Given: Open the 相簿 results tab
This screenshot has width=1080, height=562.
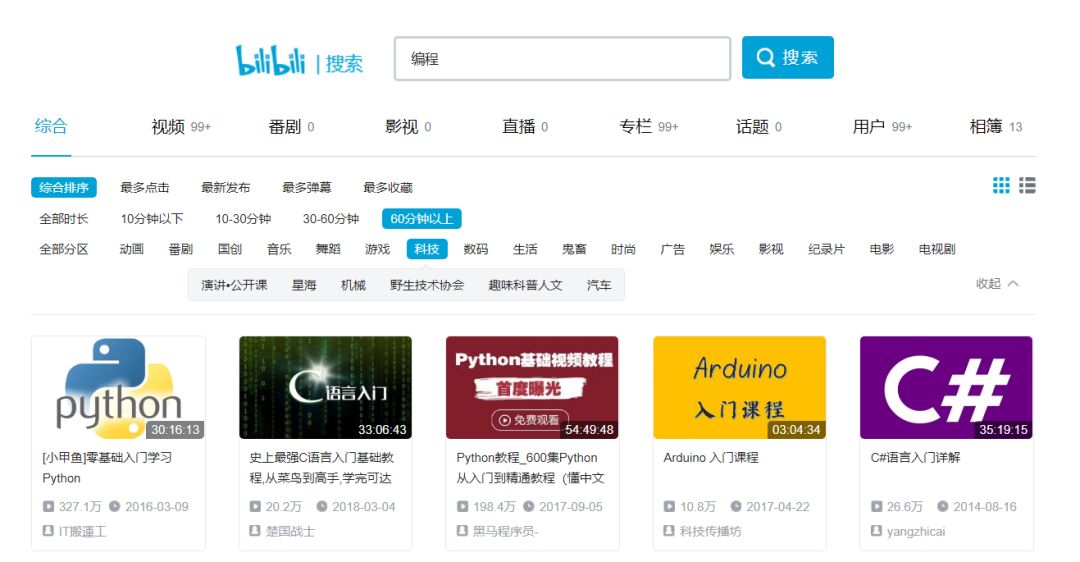Looking at the screenshot, I should [995, 127].
